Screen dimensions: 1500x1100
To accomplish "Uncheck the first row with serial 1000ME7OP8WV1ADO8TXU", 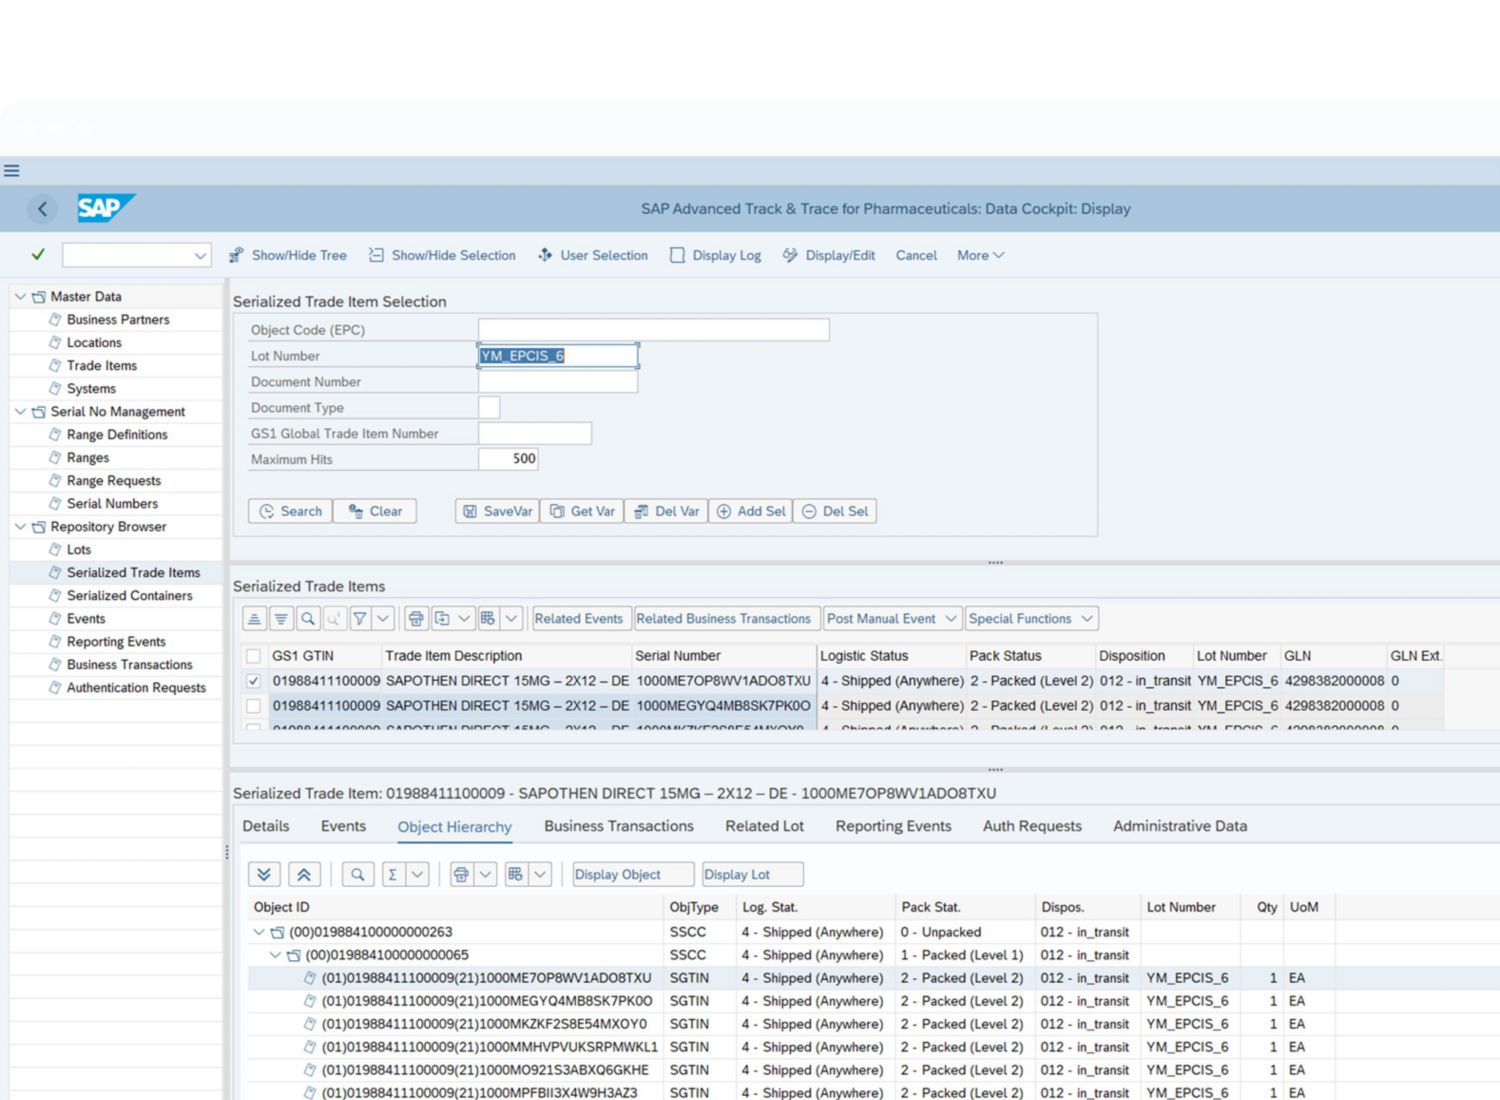I will [254, 681].
